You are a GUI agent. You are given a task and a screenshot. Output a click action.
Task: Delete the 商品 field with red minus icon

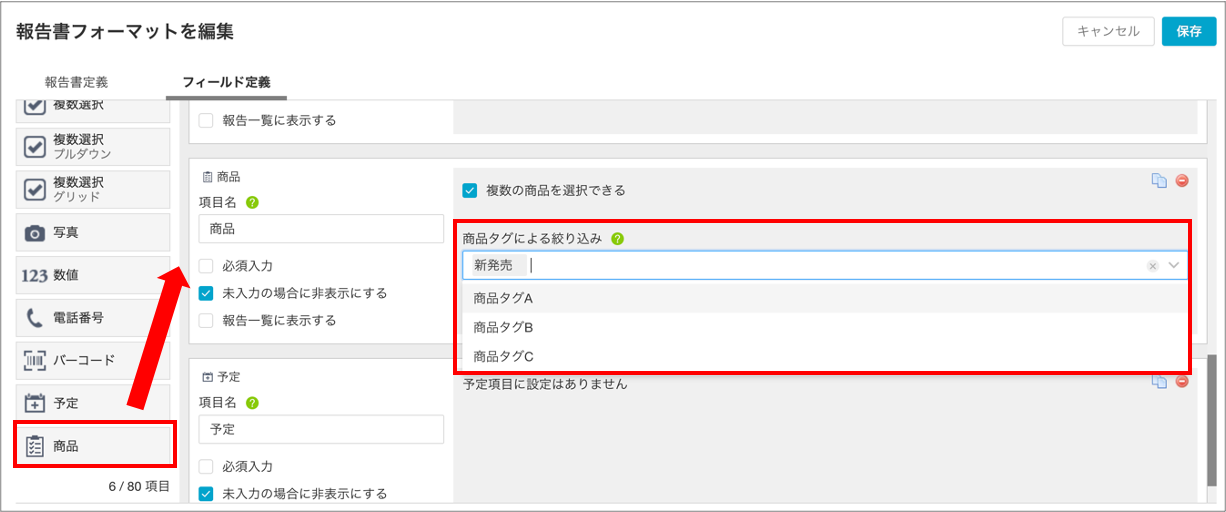click(x=1182, y=181)
